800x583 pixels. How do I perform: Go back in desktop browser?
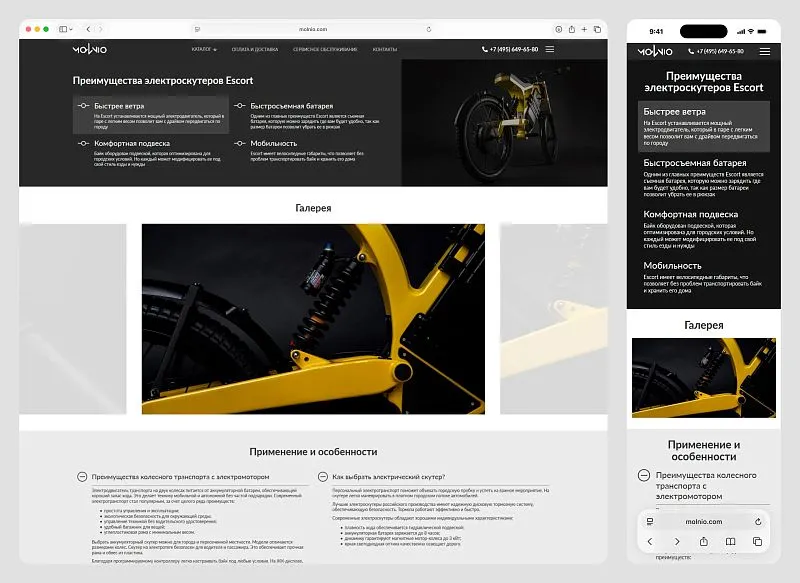tap(88, 29)
